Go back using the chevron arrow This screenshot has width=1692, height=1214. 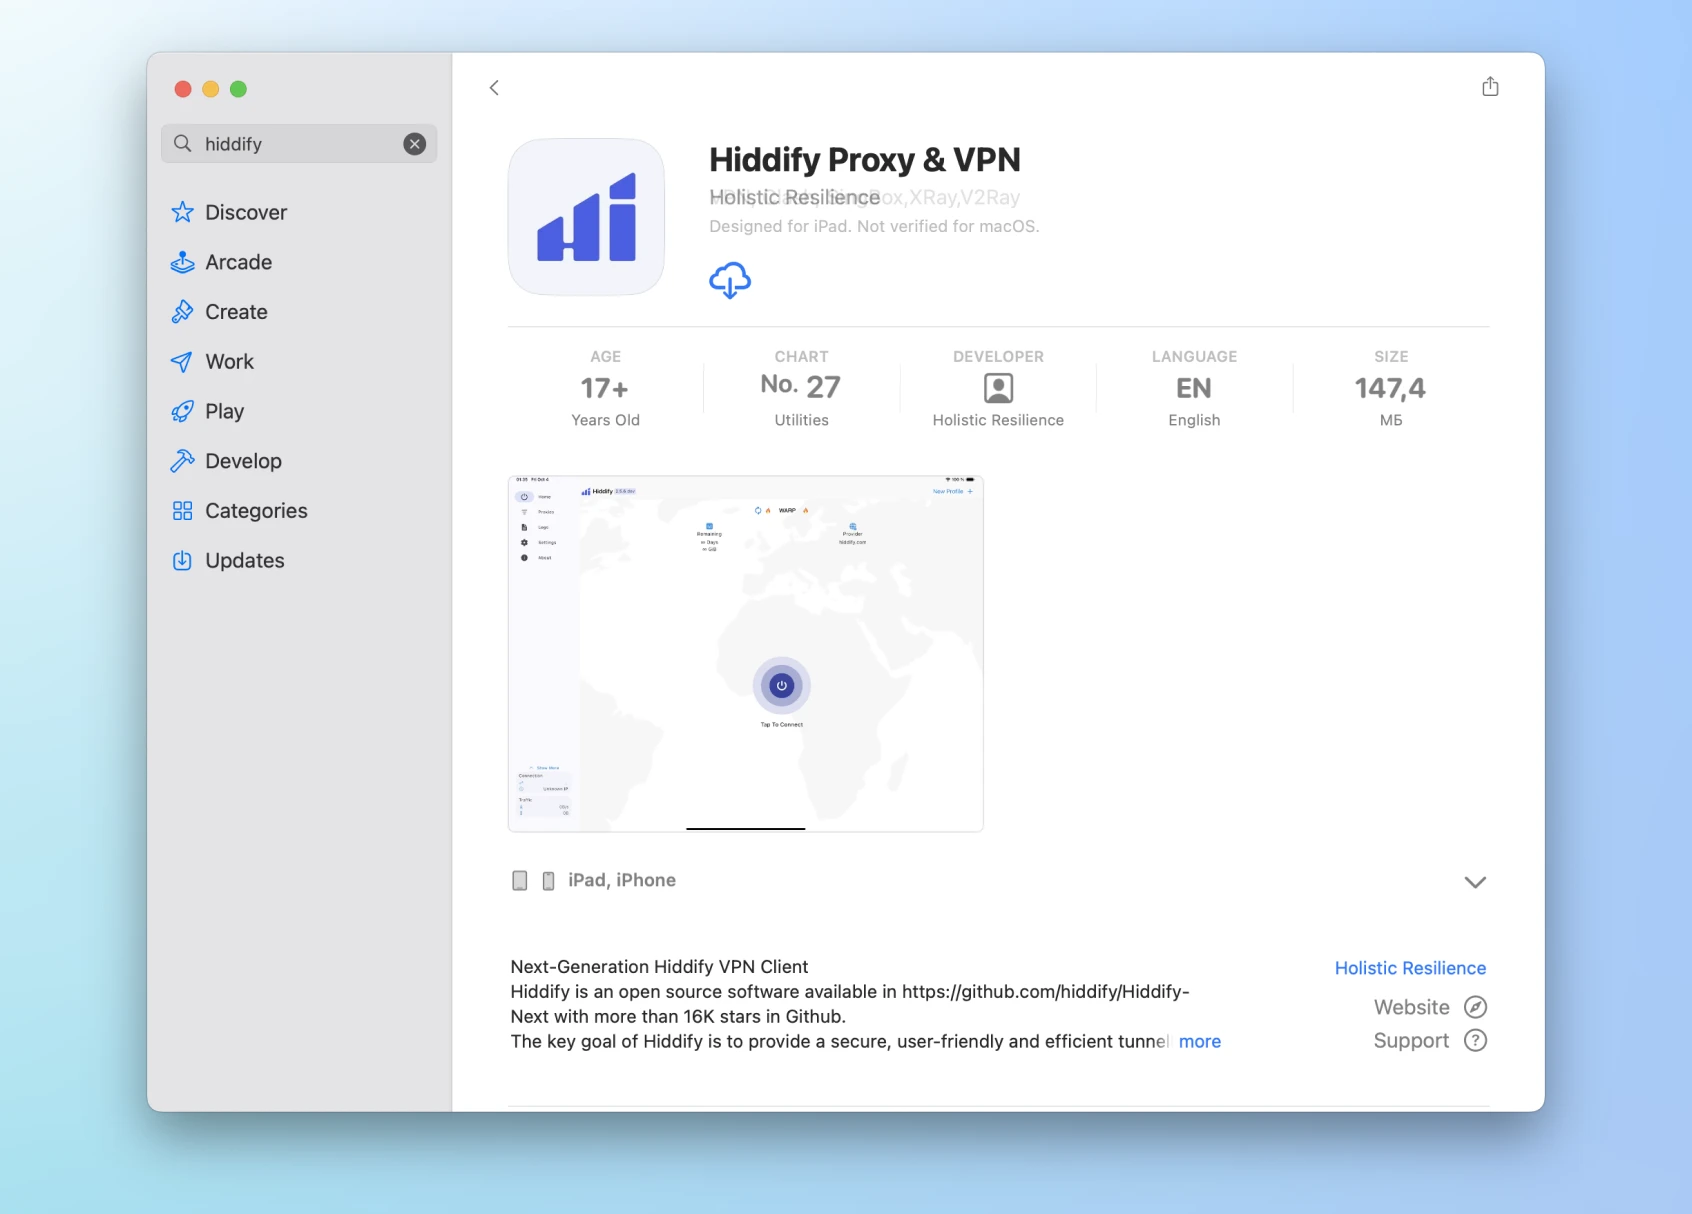(x=494, y=88)
